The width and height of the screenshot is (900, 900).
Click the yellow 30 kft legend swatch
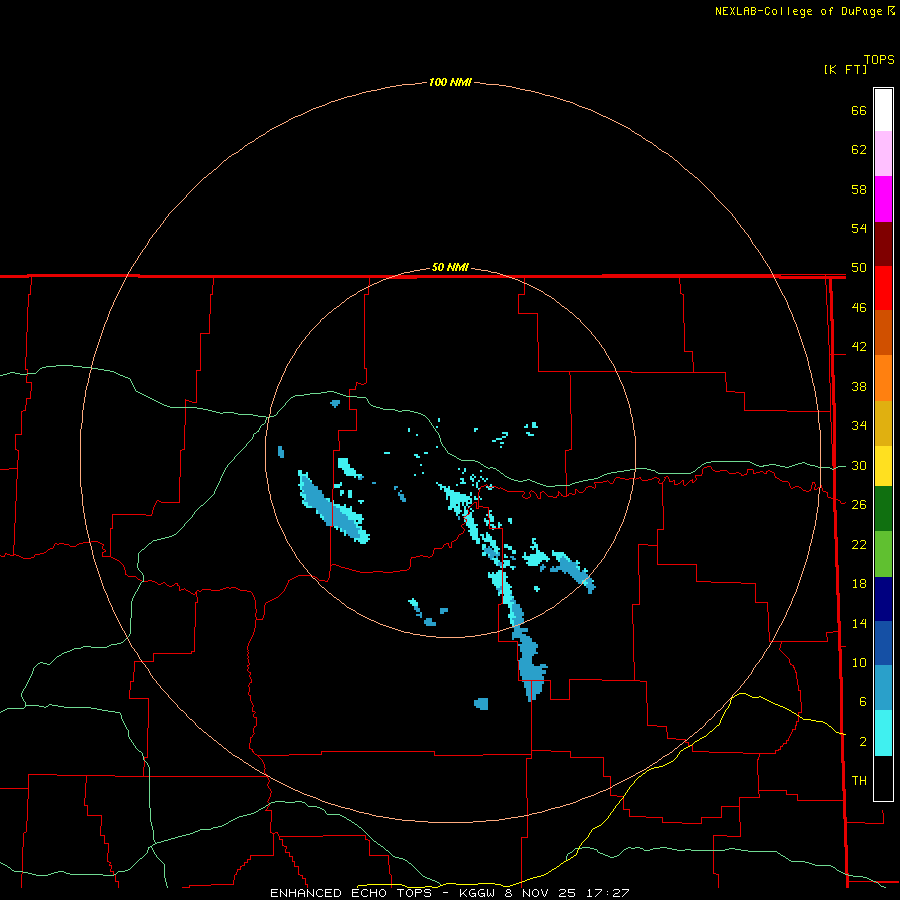883,466
